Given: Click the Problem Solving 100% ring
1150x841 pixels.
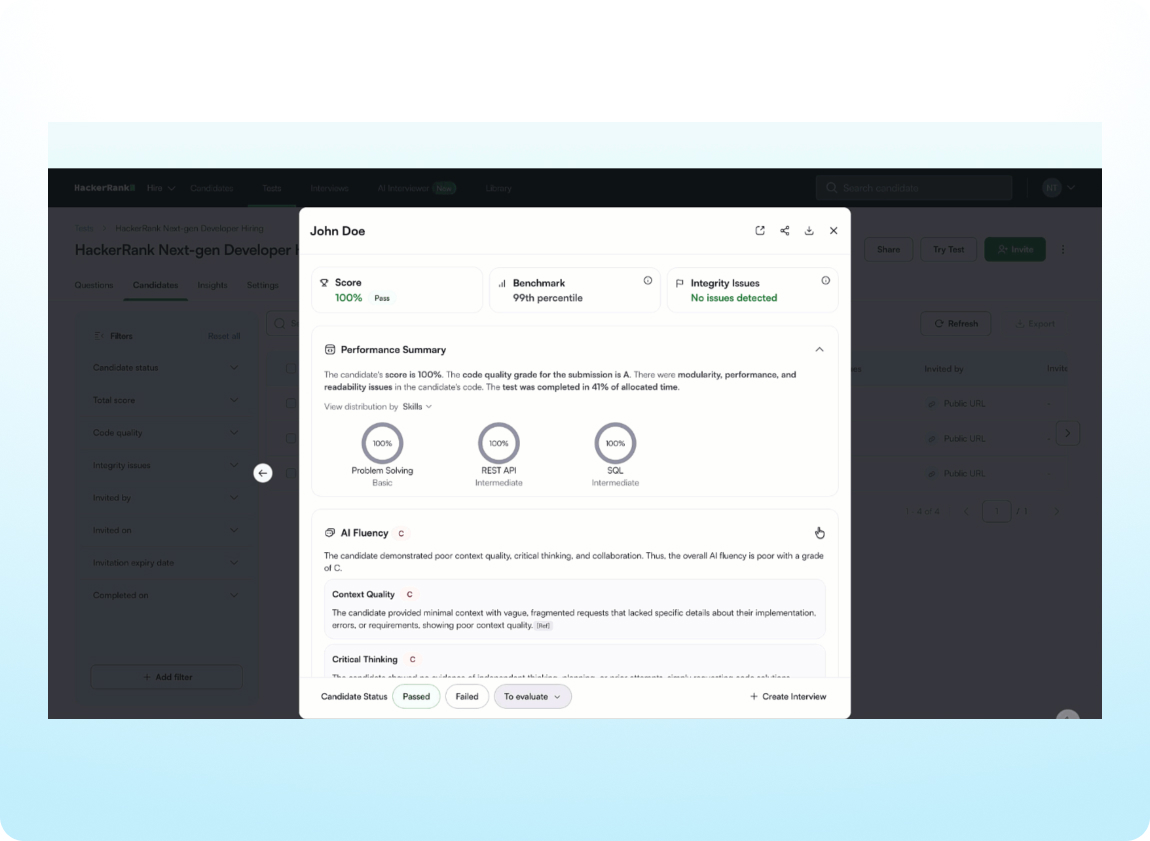Looking at the screenshot, I should point(382,443).
